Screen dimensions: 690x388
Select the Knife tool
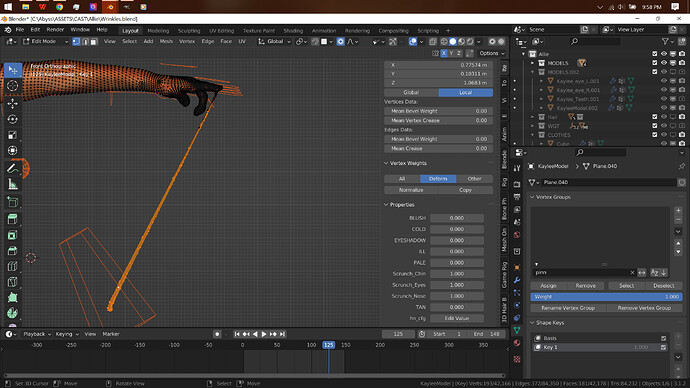click(12, 282)
